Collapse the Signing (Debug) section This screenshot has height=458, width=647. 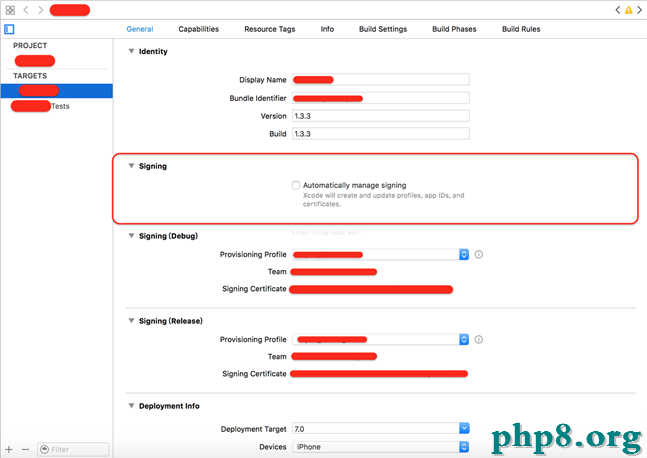pos(131,236)
